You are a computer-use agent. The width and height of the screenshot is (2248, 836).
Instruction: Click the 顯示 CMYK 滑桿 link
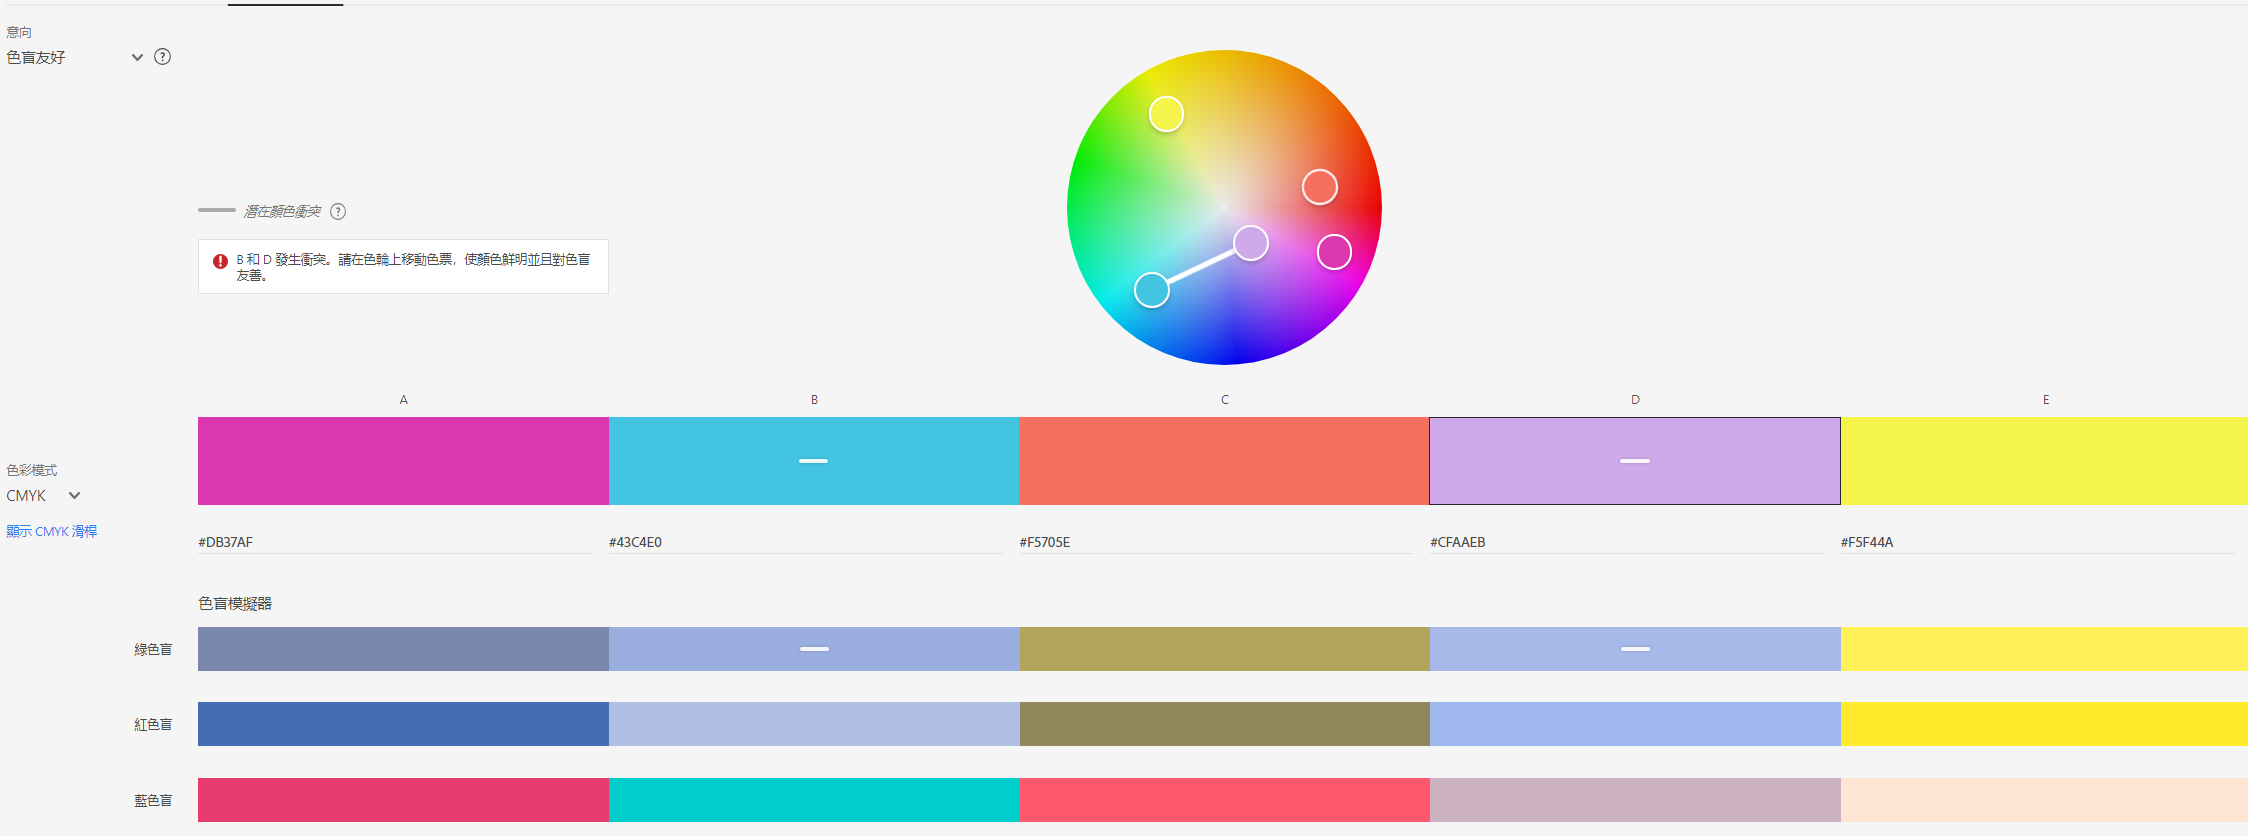[52, 532]
